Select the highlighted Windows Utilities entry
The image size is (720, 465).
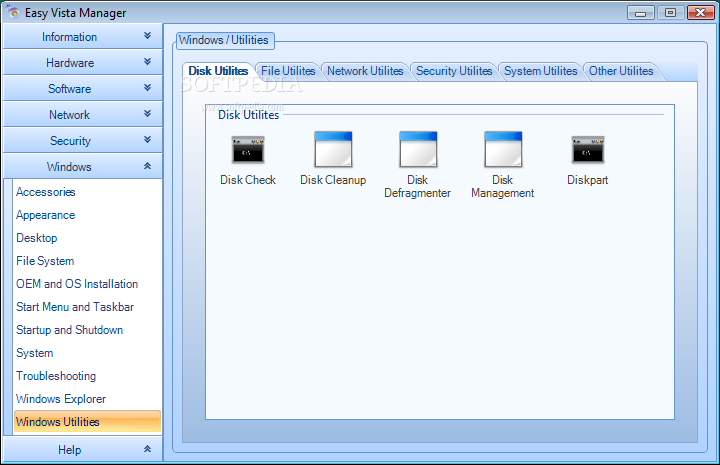point(87,421)
